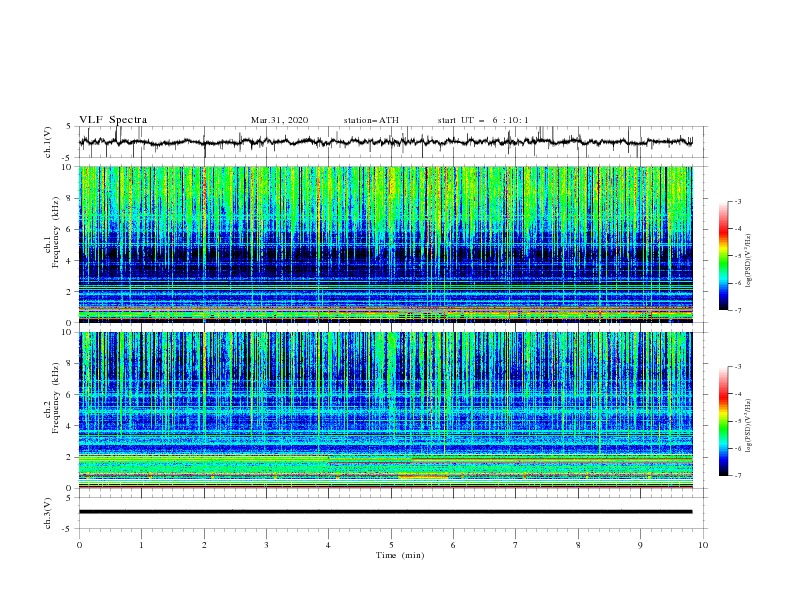Click the '-7' label on ch.2 colorbar
Viewport: 792px width, 612px height.
point(737,475)
